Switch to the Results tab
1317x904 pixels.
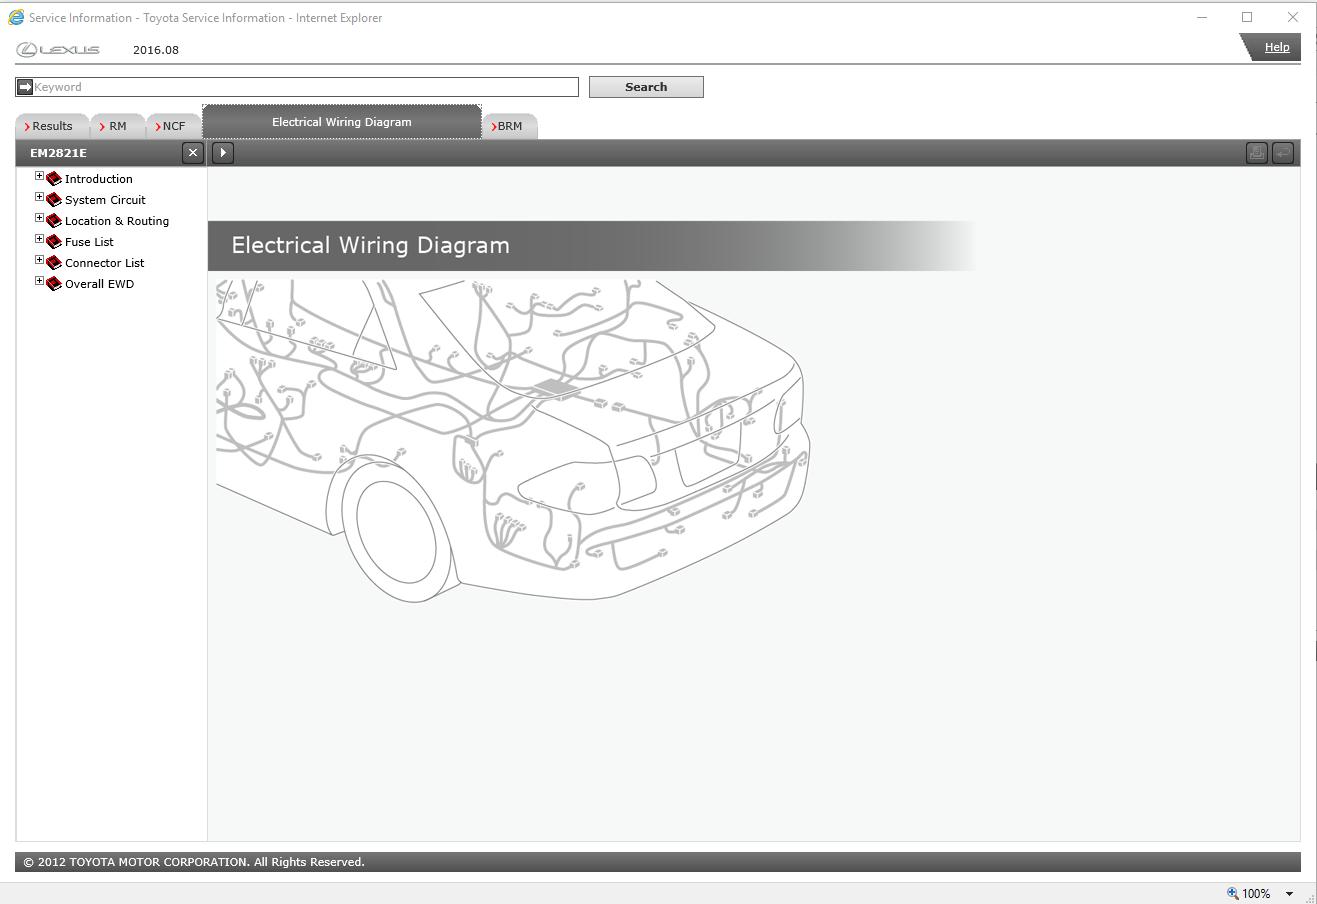pyautogui.click(x=51, y=126)
